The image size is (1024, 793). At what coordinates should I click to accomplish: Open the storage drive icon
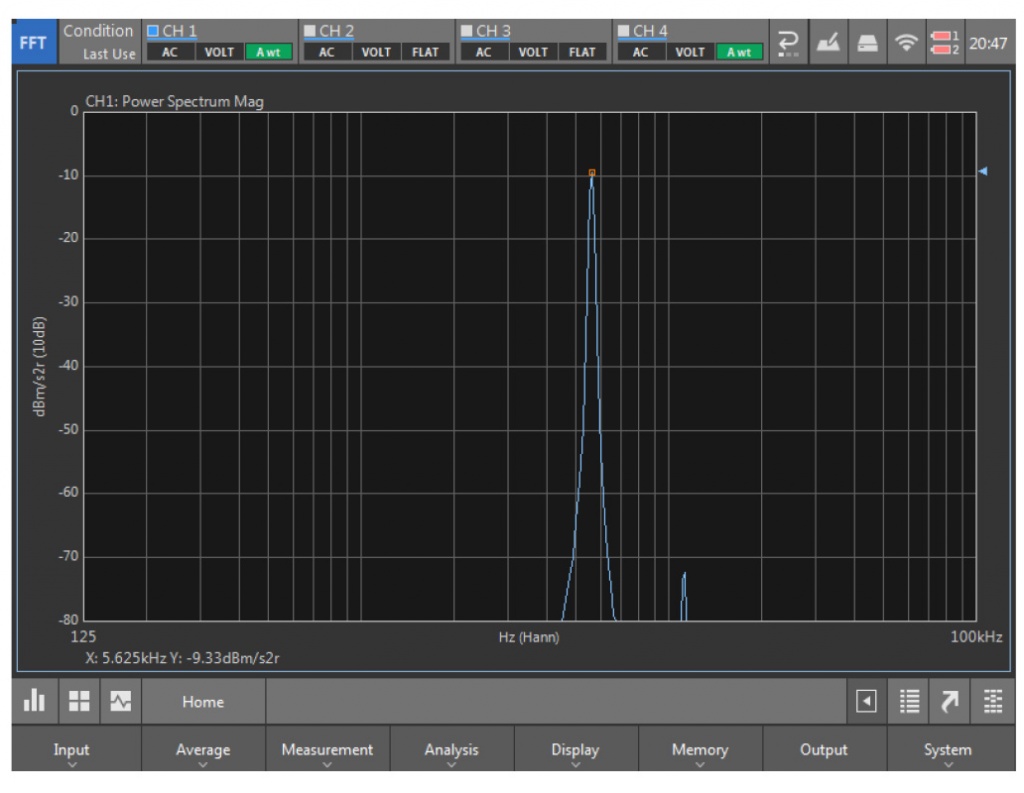point(867,43)
